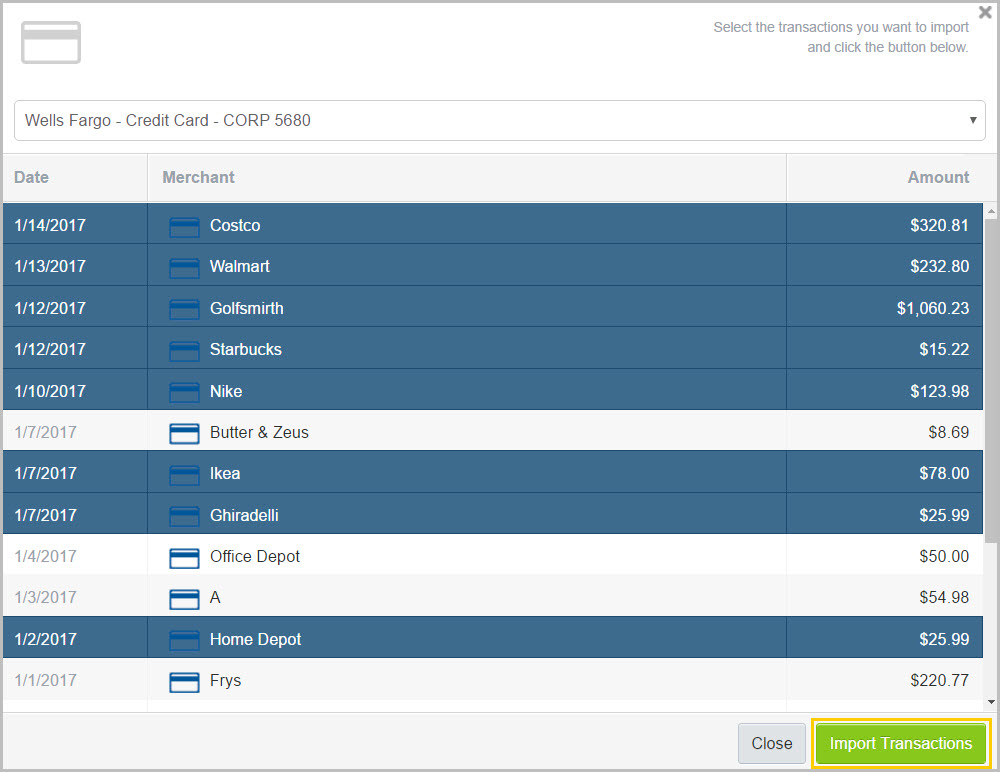Click the scrollbar down arrow

pos(991,702)
